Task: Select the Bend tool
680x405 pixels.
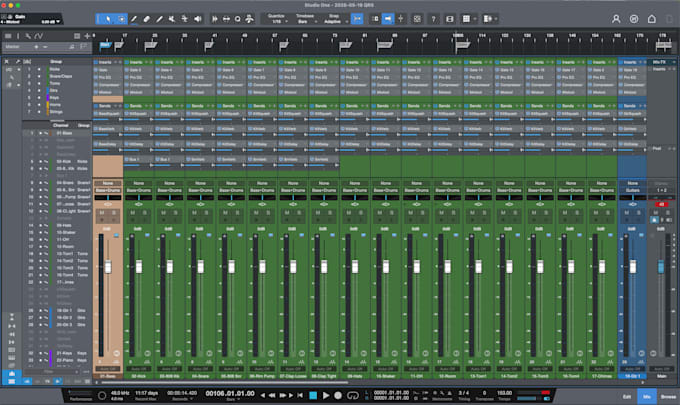Action: [184, 19]
